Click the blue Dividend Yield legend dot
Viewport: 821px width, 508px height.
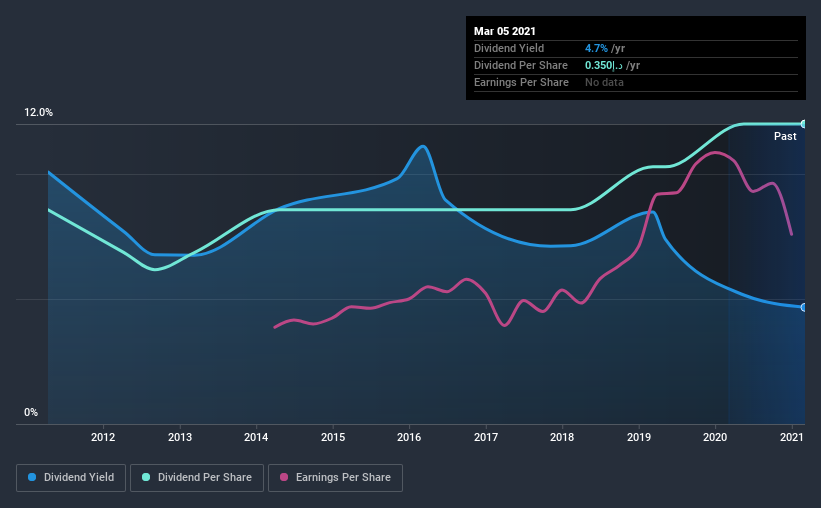[32, 477]
